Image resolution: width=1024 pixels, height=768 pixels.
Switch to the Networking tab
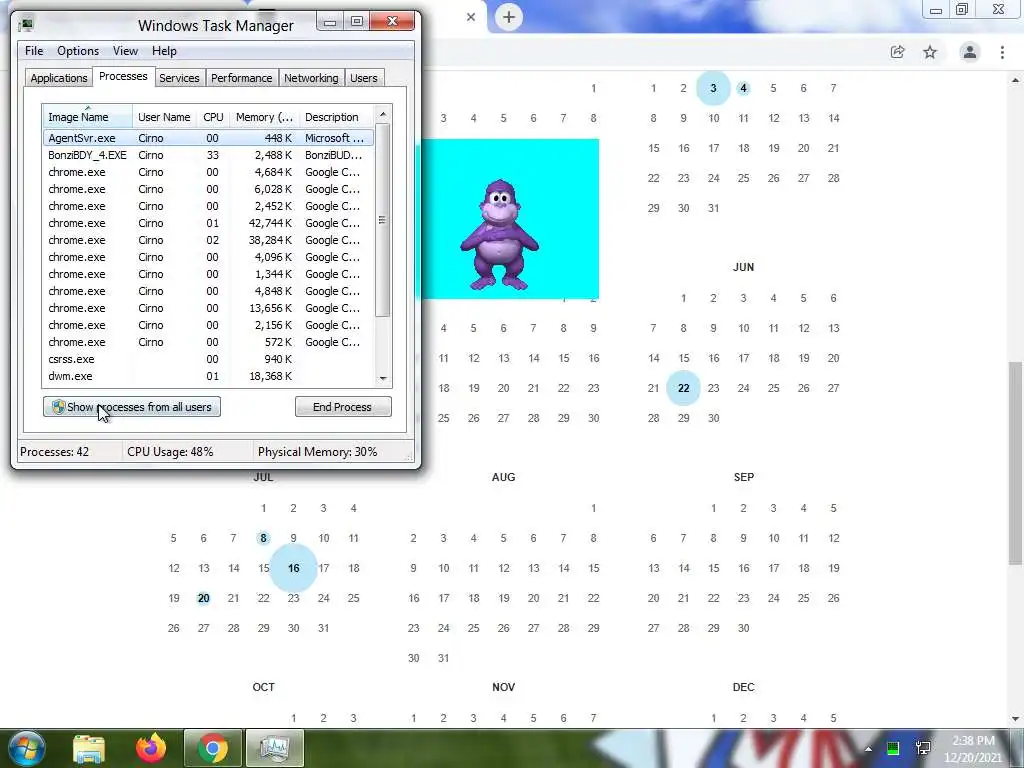tap(311, 78)
